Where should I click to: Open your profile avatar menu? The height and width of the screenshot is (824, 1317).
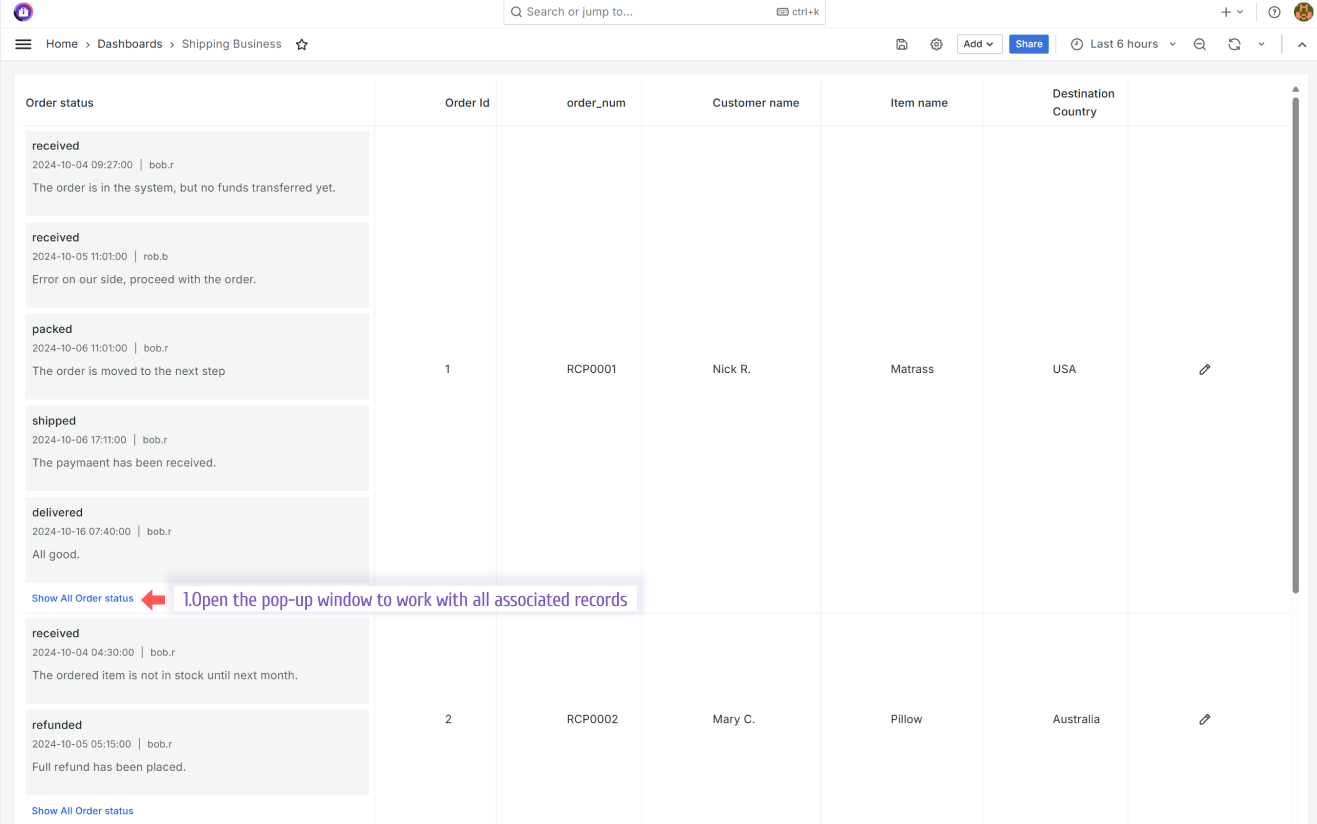tap(1303, 12)
